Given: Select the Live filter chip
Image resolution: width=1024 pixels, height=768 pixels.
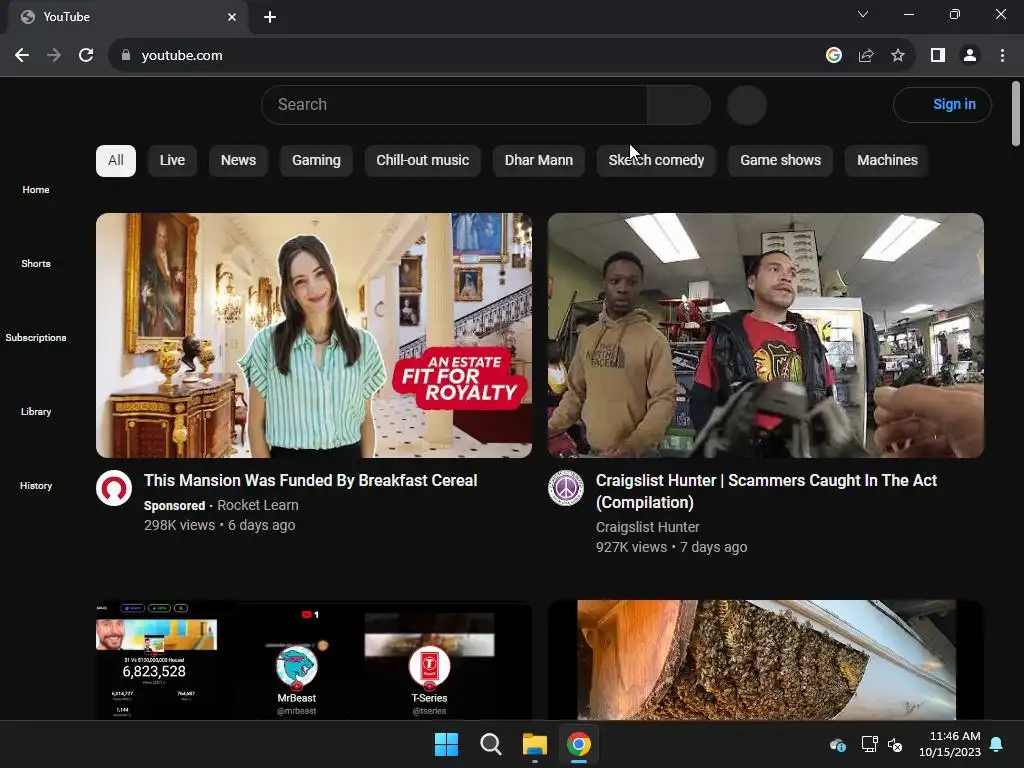Looking at the screenshot, I should click(x=172, y=161).
